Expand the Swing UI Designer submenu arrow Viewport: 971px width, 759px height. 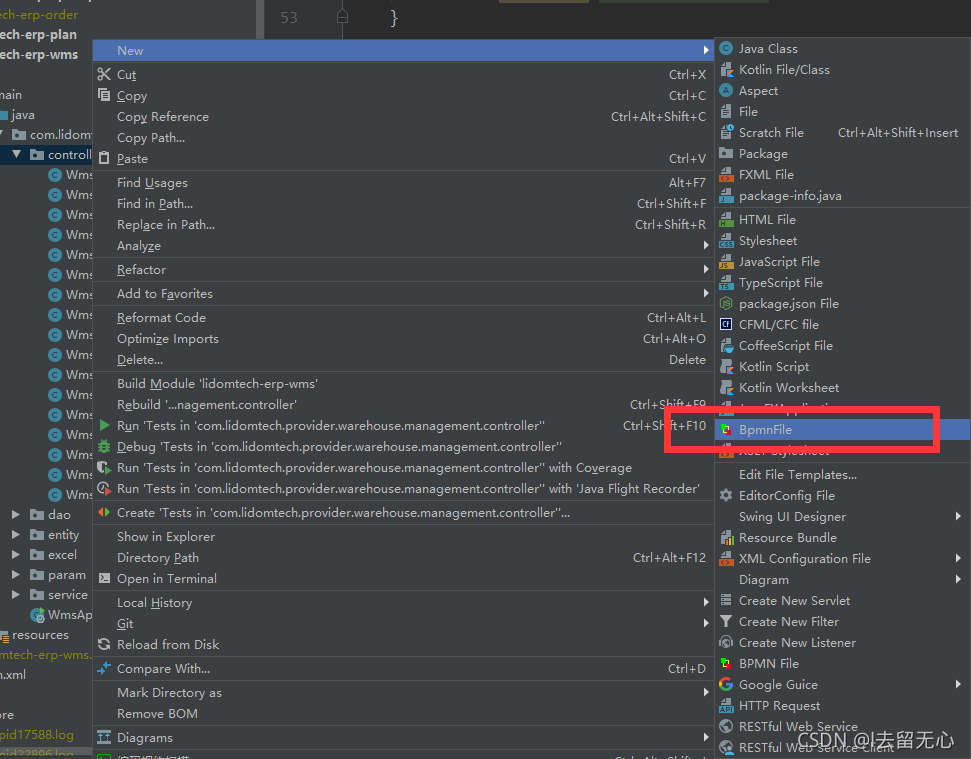[958, 516]
